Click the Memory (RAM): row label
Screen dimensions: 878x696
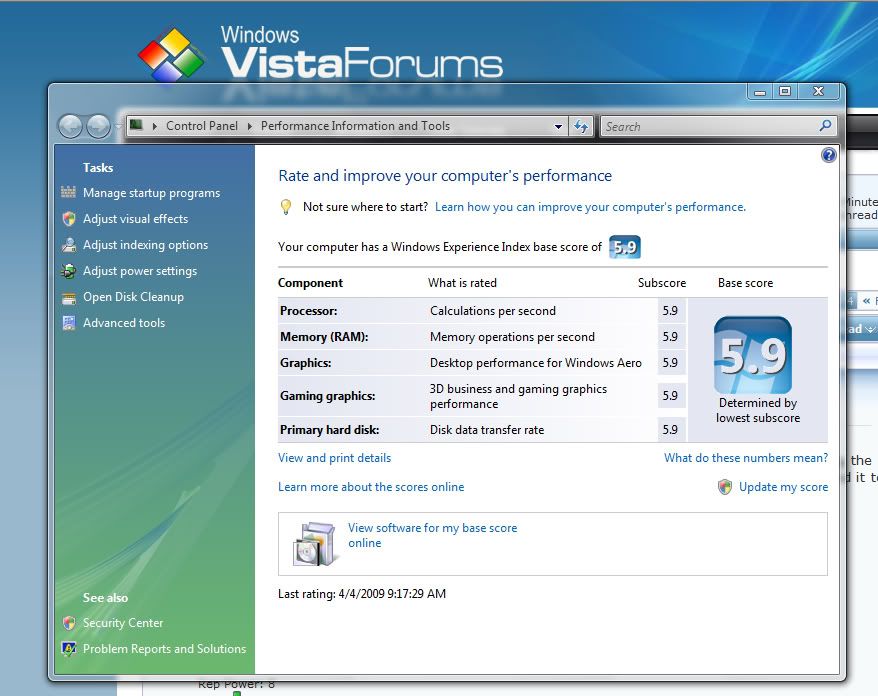(324, 337)
